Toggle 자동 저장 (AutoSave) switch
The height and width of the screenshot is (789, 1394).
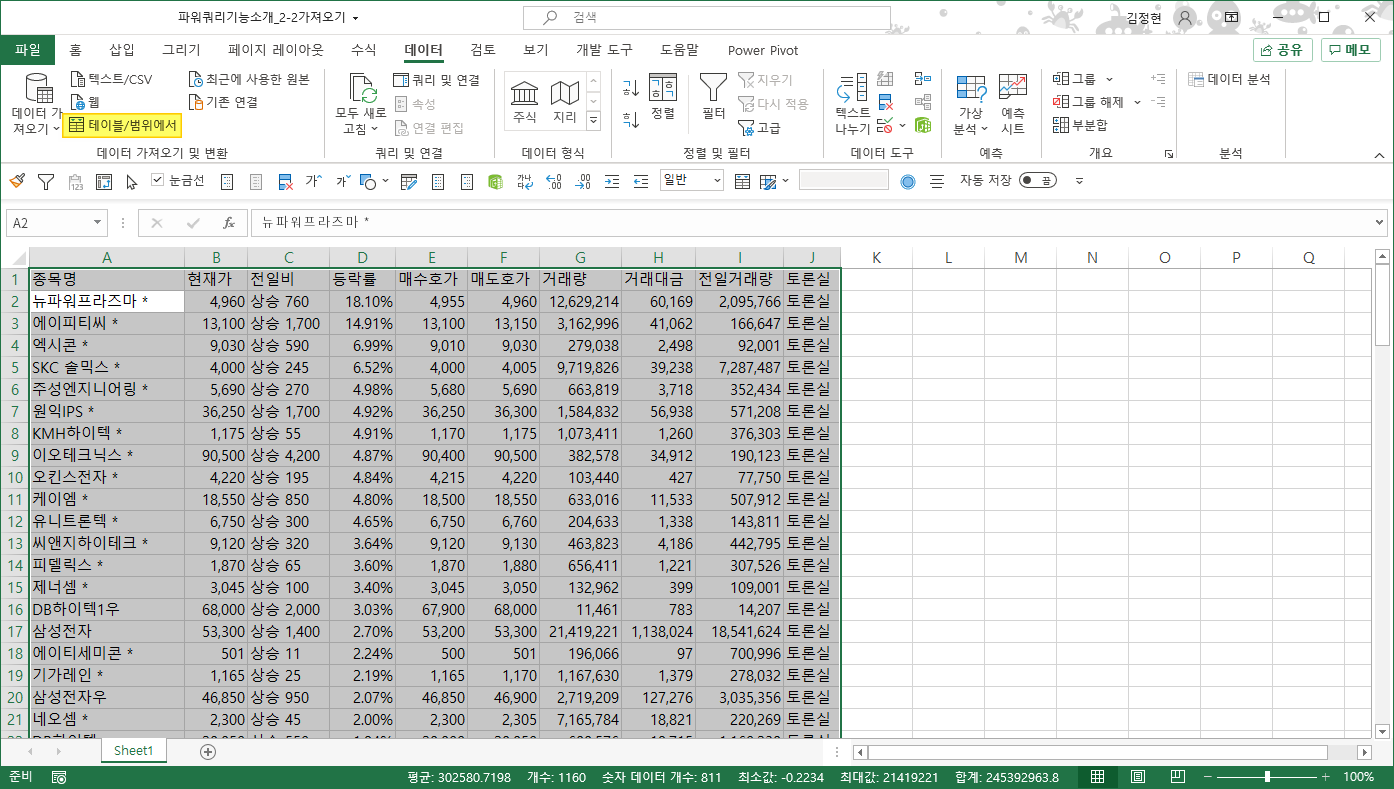coord(1038,181)
